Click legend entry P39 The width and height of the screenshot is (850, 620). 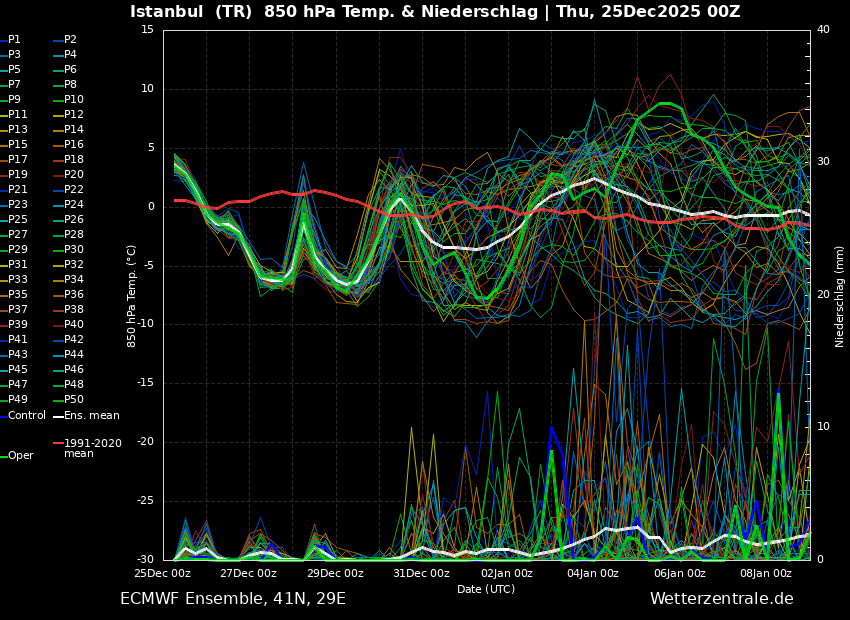click(14, 325)
